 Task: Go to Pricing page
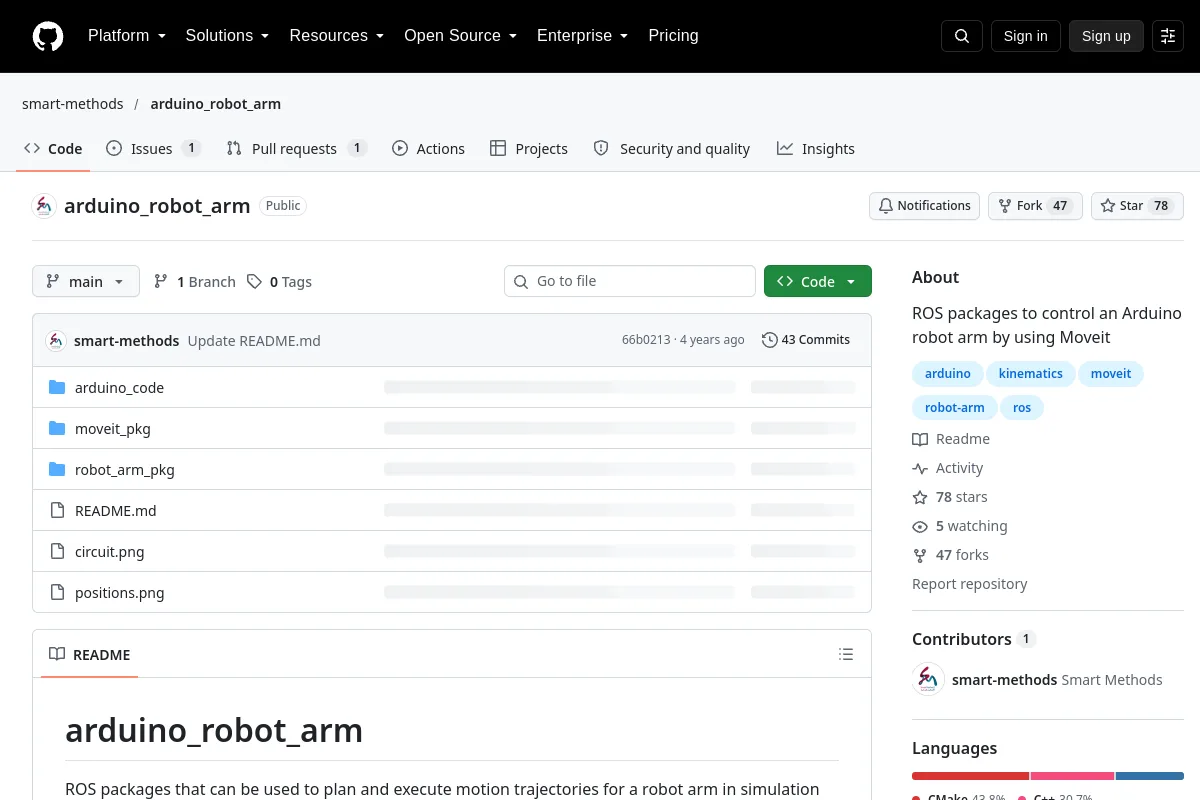673,36
